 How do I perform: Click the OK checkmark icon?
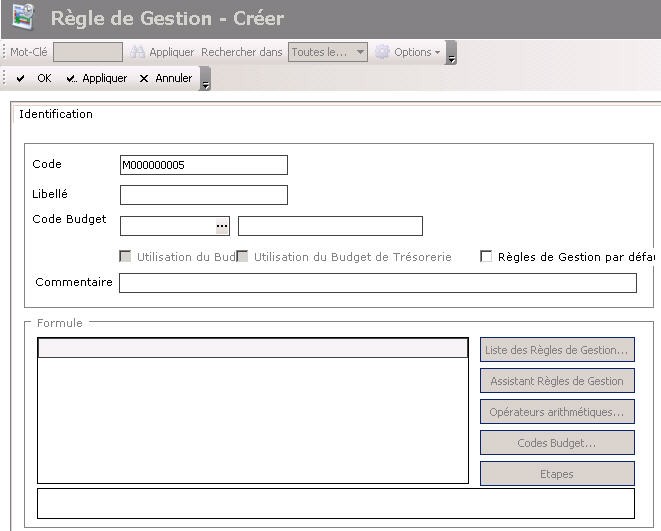(21, 78)
